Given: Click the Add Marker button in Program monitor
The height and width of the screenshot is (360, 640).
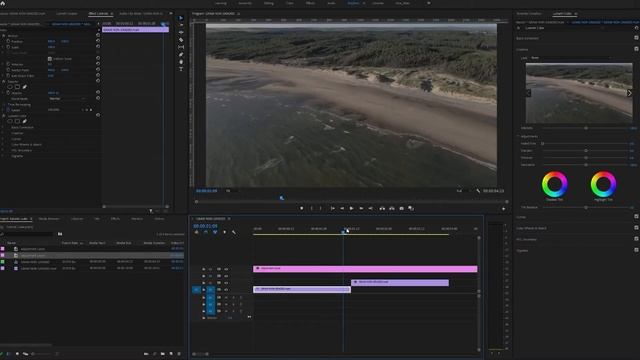Looking at the screenshot, I should pyautogui.click(x=302, y=209).
